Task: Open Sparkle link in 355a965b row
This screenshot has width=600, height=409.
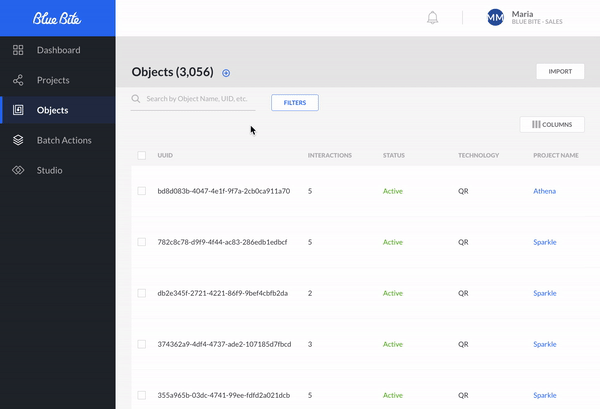Action: 545,395
